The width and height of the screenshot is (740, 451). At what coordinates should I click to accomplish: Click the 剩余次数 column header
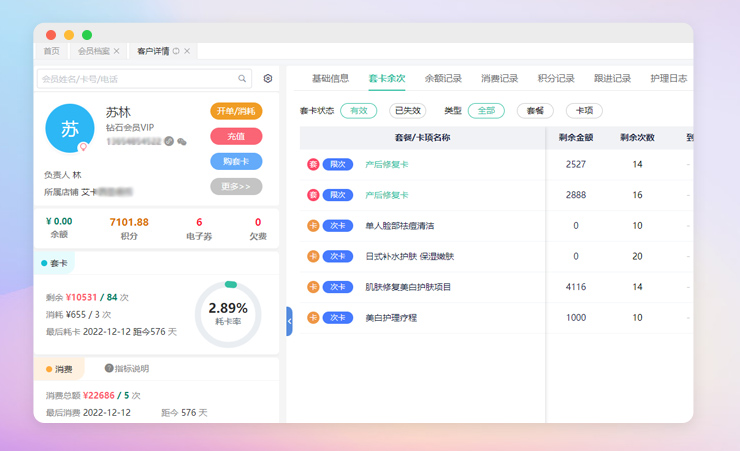[637, 138]
